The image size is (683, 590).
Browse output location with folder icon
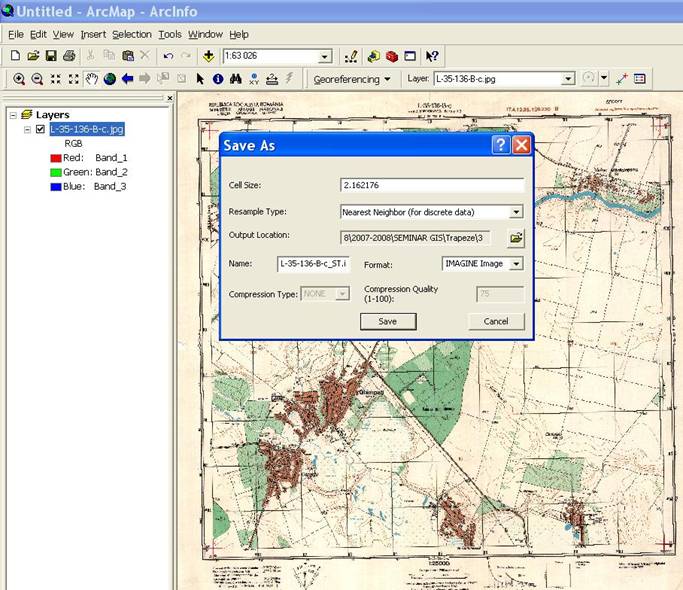[x=516, y=238]
